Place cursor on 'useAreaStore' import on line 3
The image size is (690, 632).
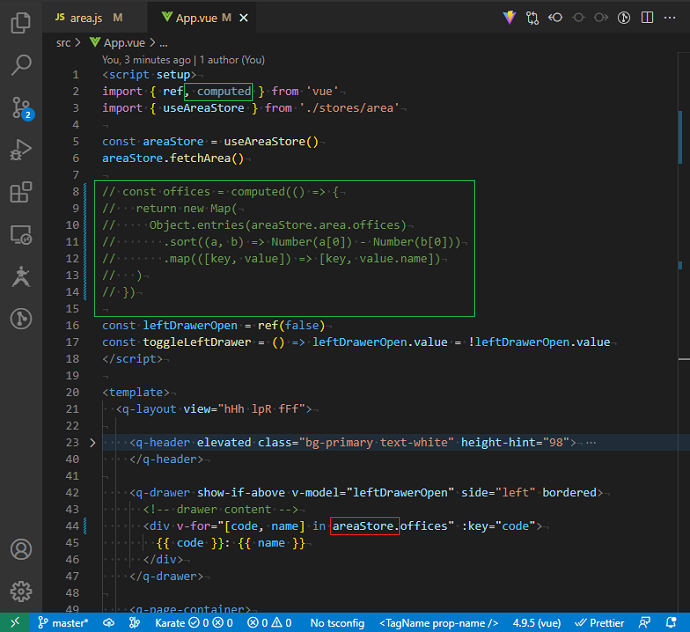(203, 108)
